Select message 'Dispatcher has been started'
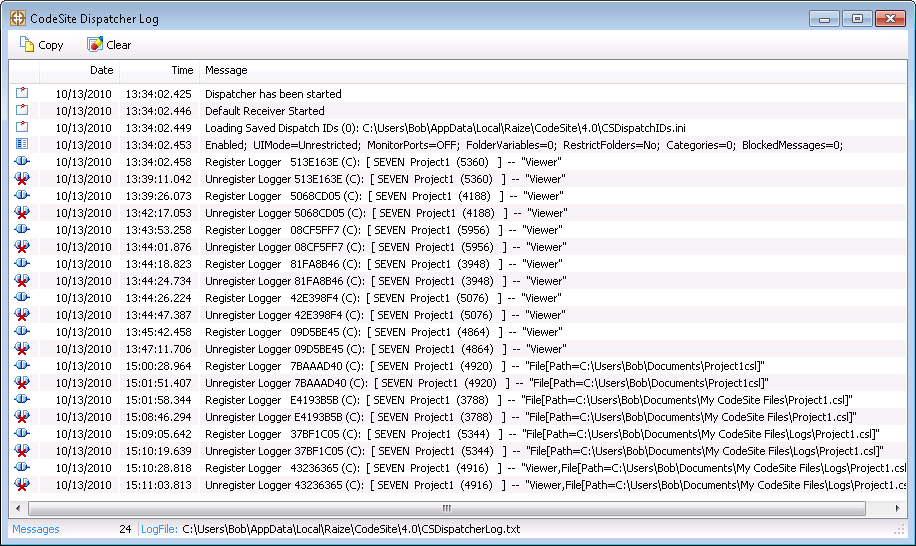The height and width of the screenshot is (546, 916). tap(273, 94)
